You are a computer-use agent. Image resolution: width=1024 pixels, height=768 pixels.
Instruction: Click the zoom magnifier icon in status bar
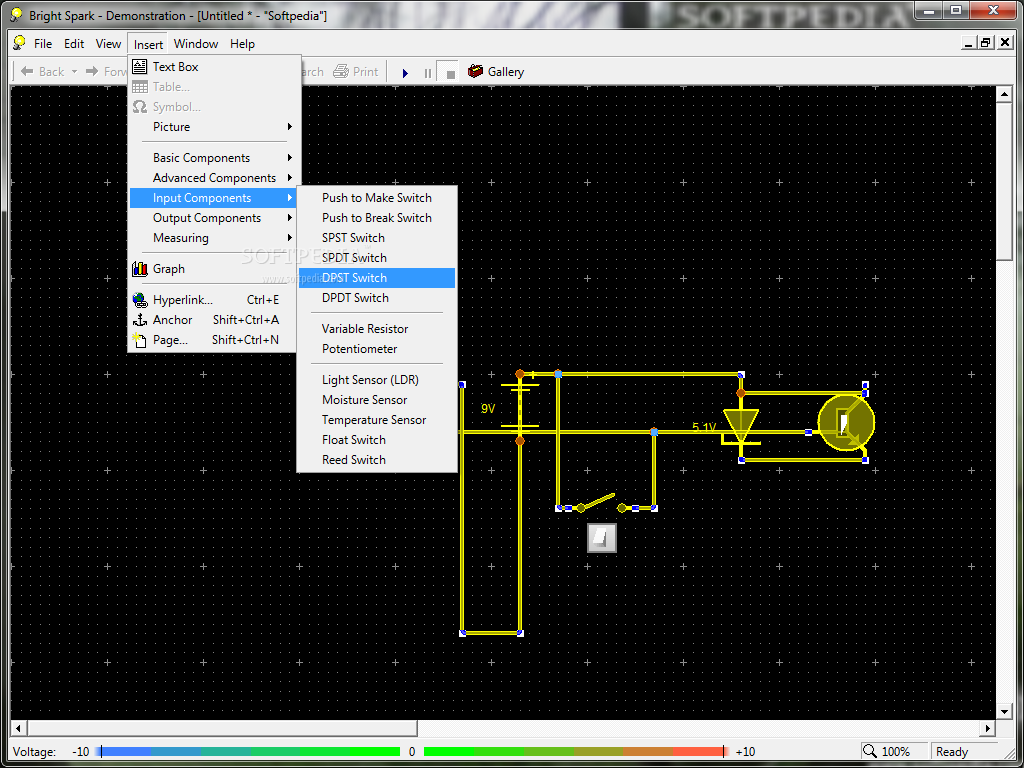point(869,751)
